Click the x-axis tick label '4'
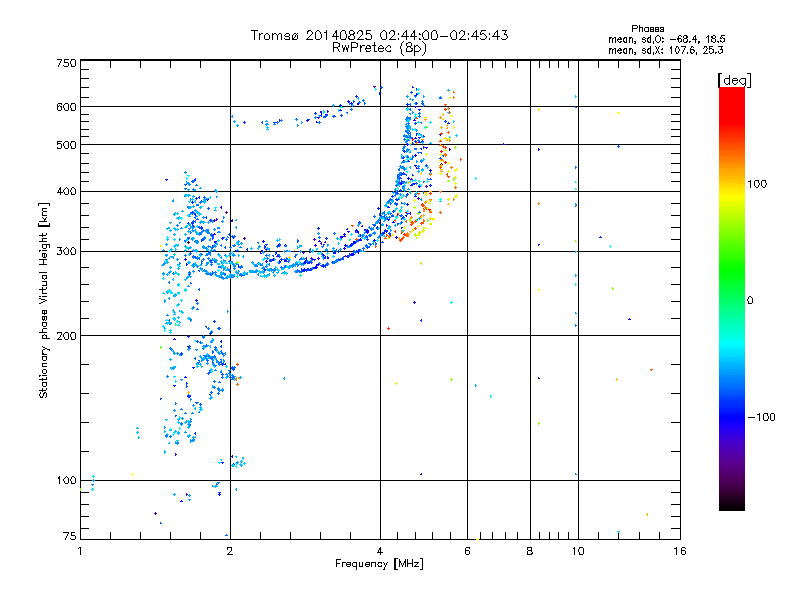Screen dimensions: 800x600 (380, 551)
